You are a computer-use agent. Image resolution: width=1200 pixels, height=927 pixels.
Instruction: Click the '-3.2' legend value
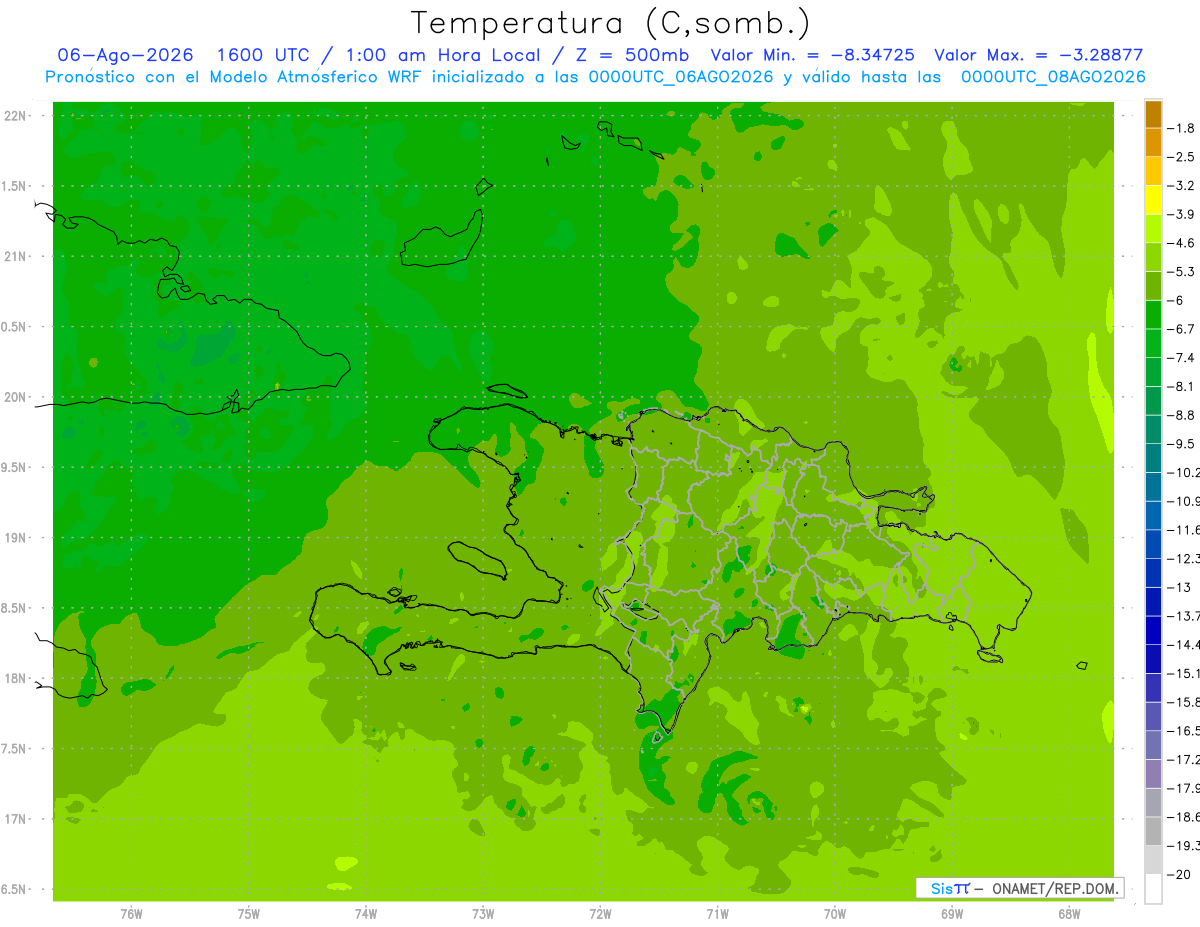point(1181,186)
